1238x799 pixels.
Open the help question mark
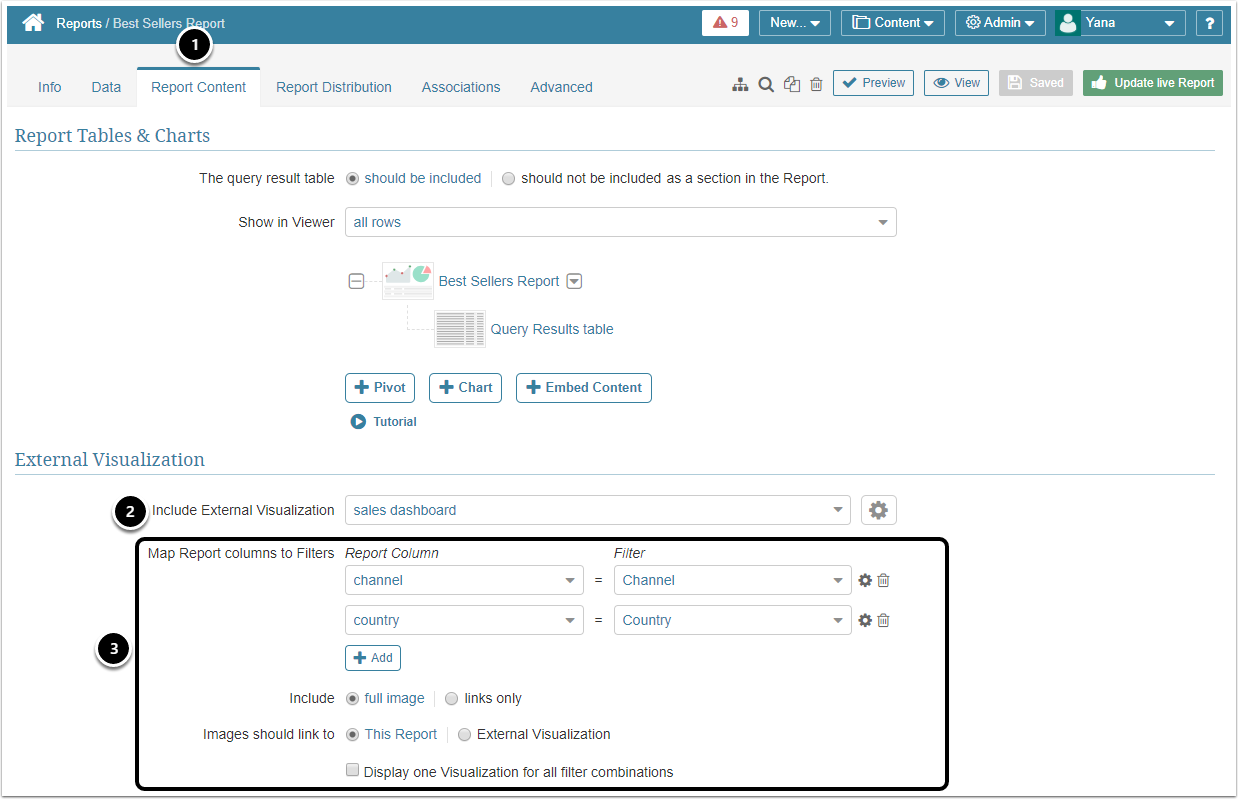click(1209, 23)
